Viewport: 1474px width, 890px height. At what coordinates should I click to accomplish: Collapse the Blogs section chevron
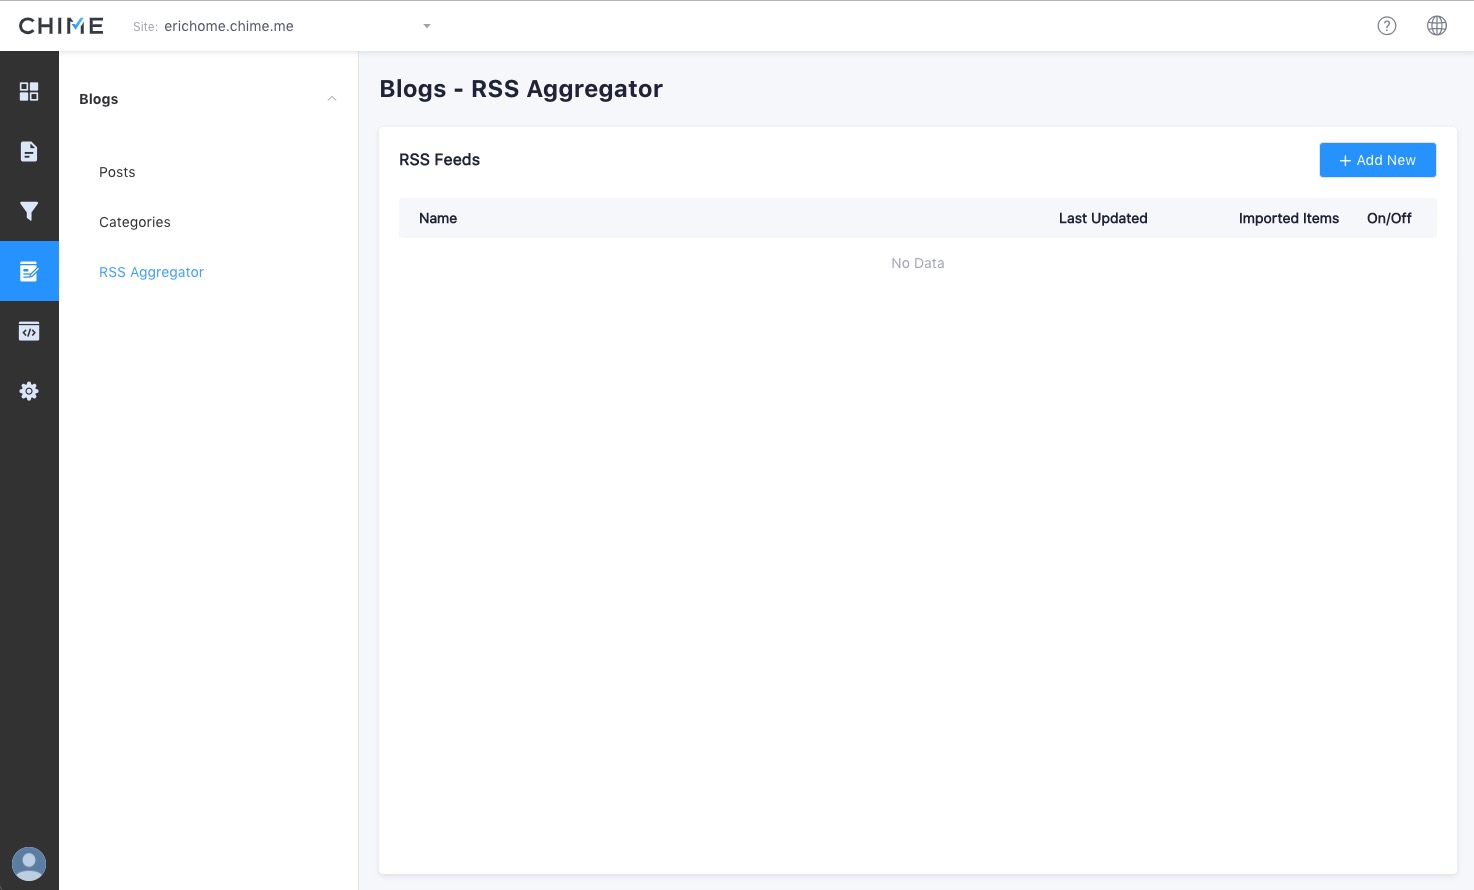332,99
